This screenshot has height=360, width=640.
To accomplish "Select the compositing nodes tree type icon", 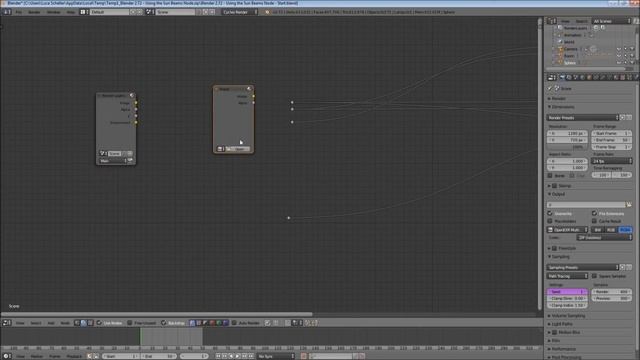I will pos(83,323).
